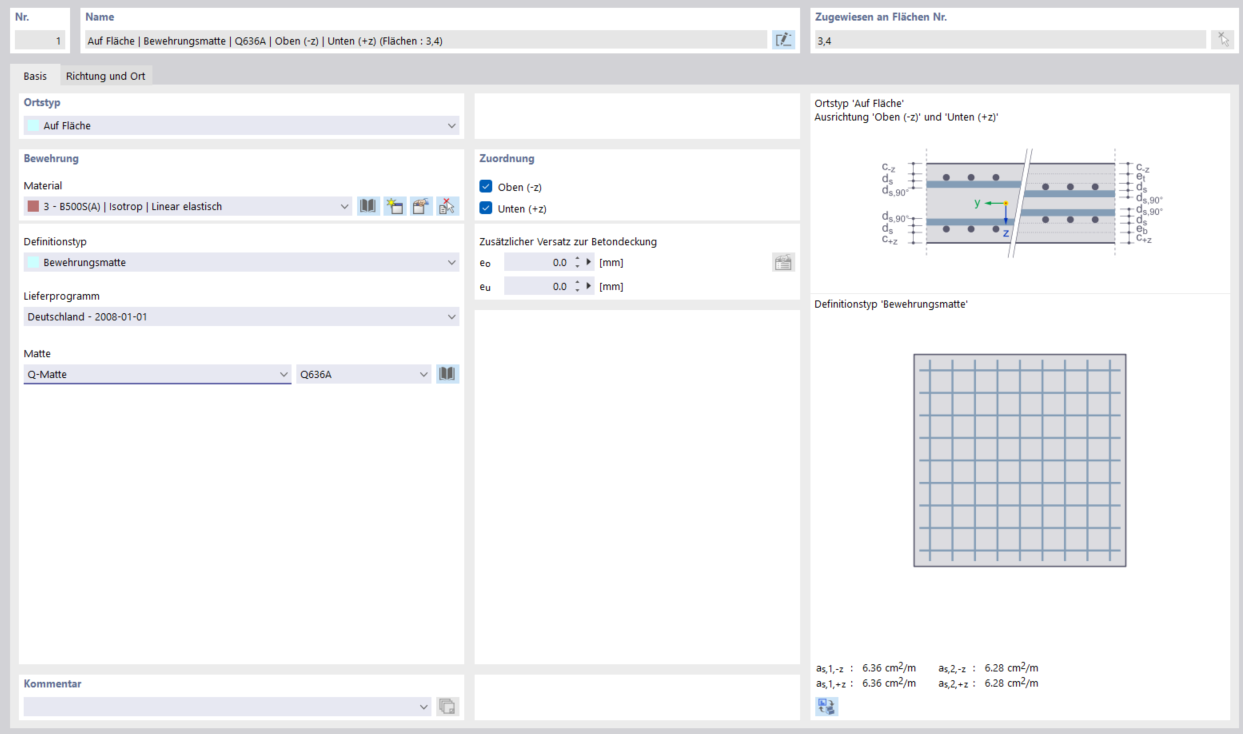Screen dimensions: 1243x734
Task: Open the Kommentar dropdown
Action: click(228, 706)
